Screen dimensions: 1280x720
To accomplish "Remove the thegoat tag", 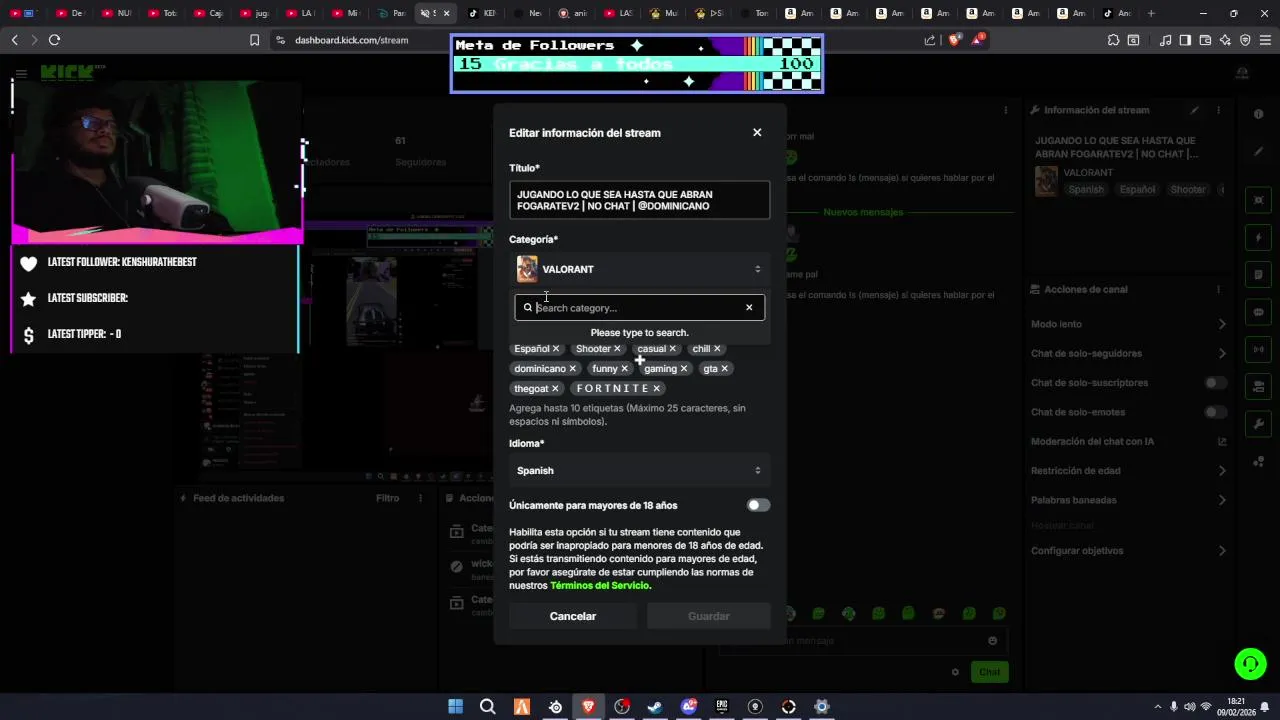I will 555,389.
